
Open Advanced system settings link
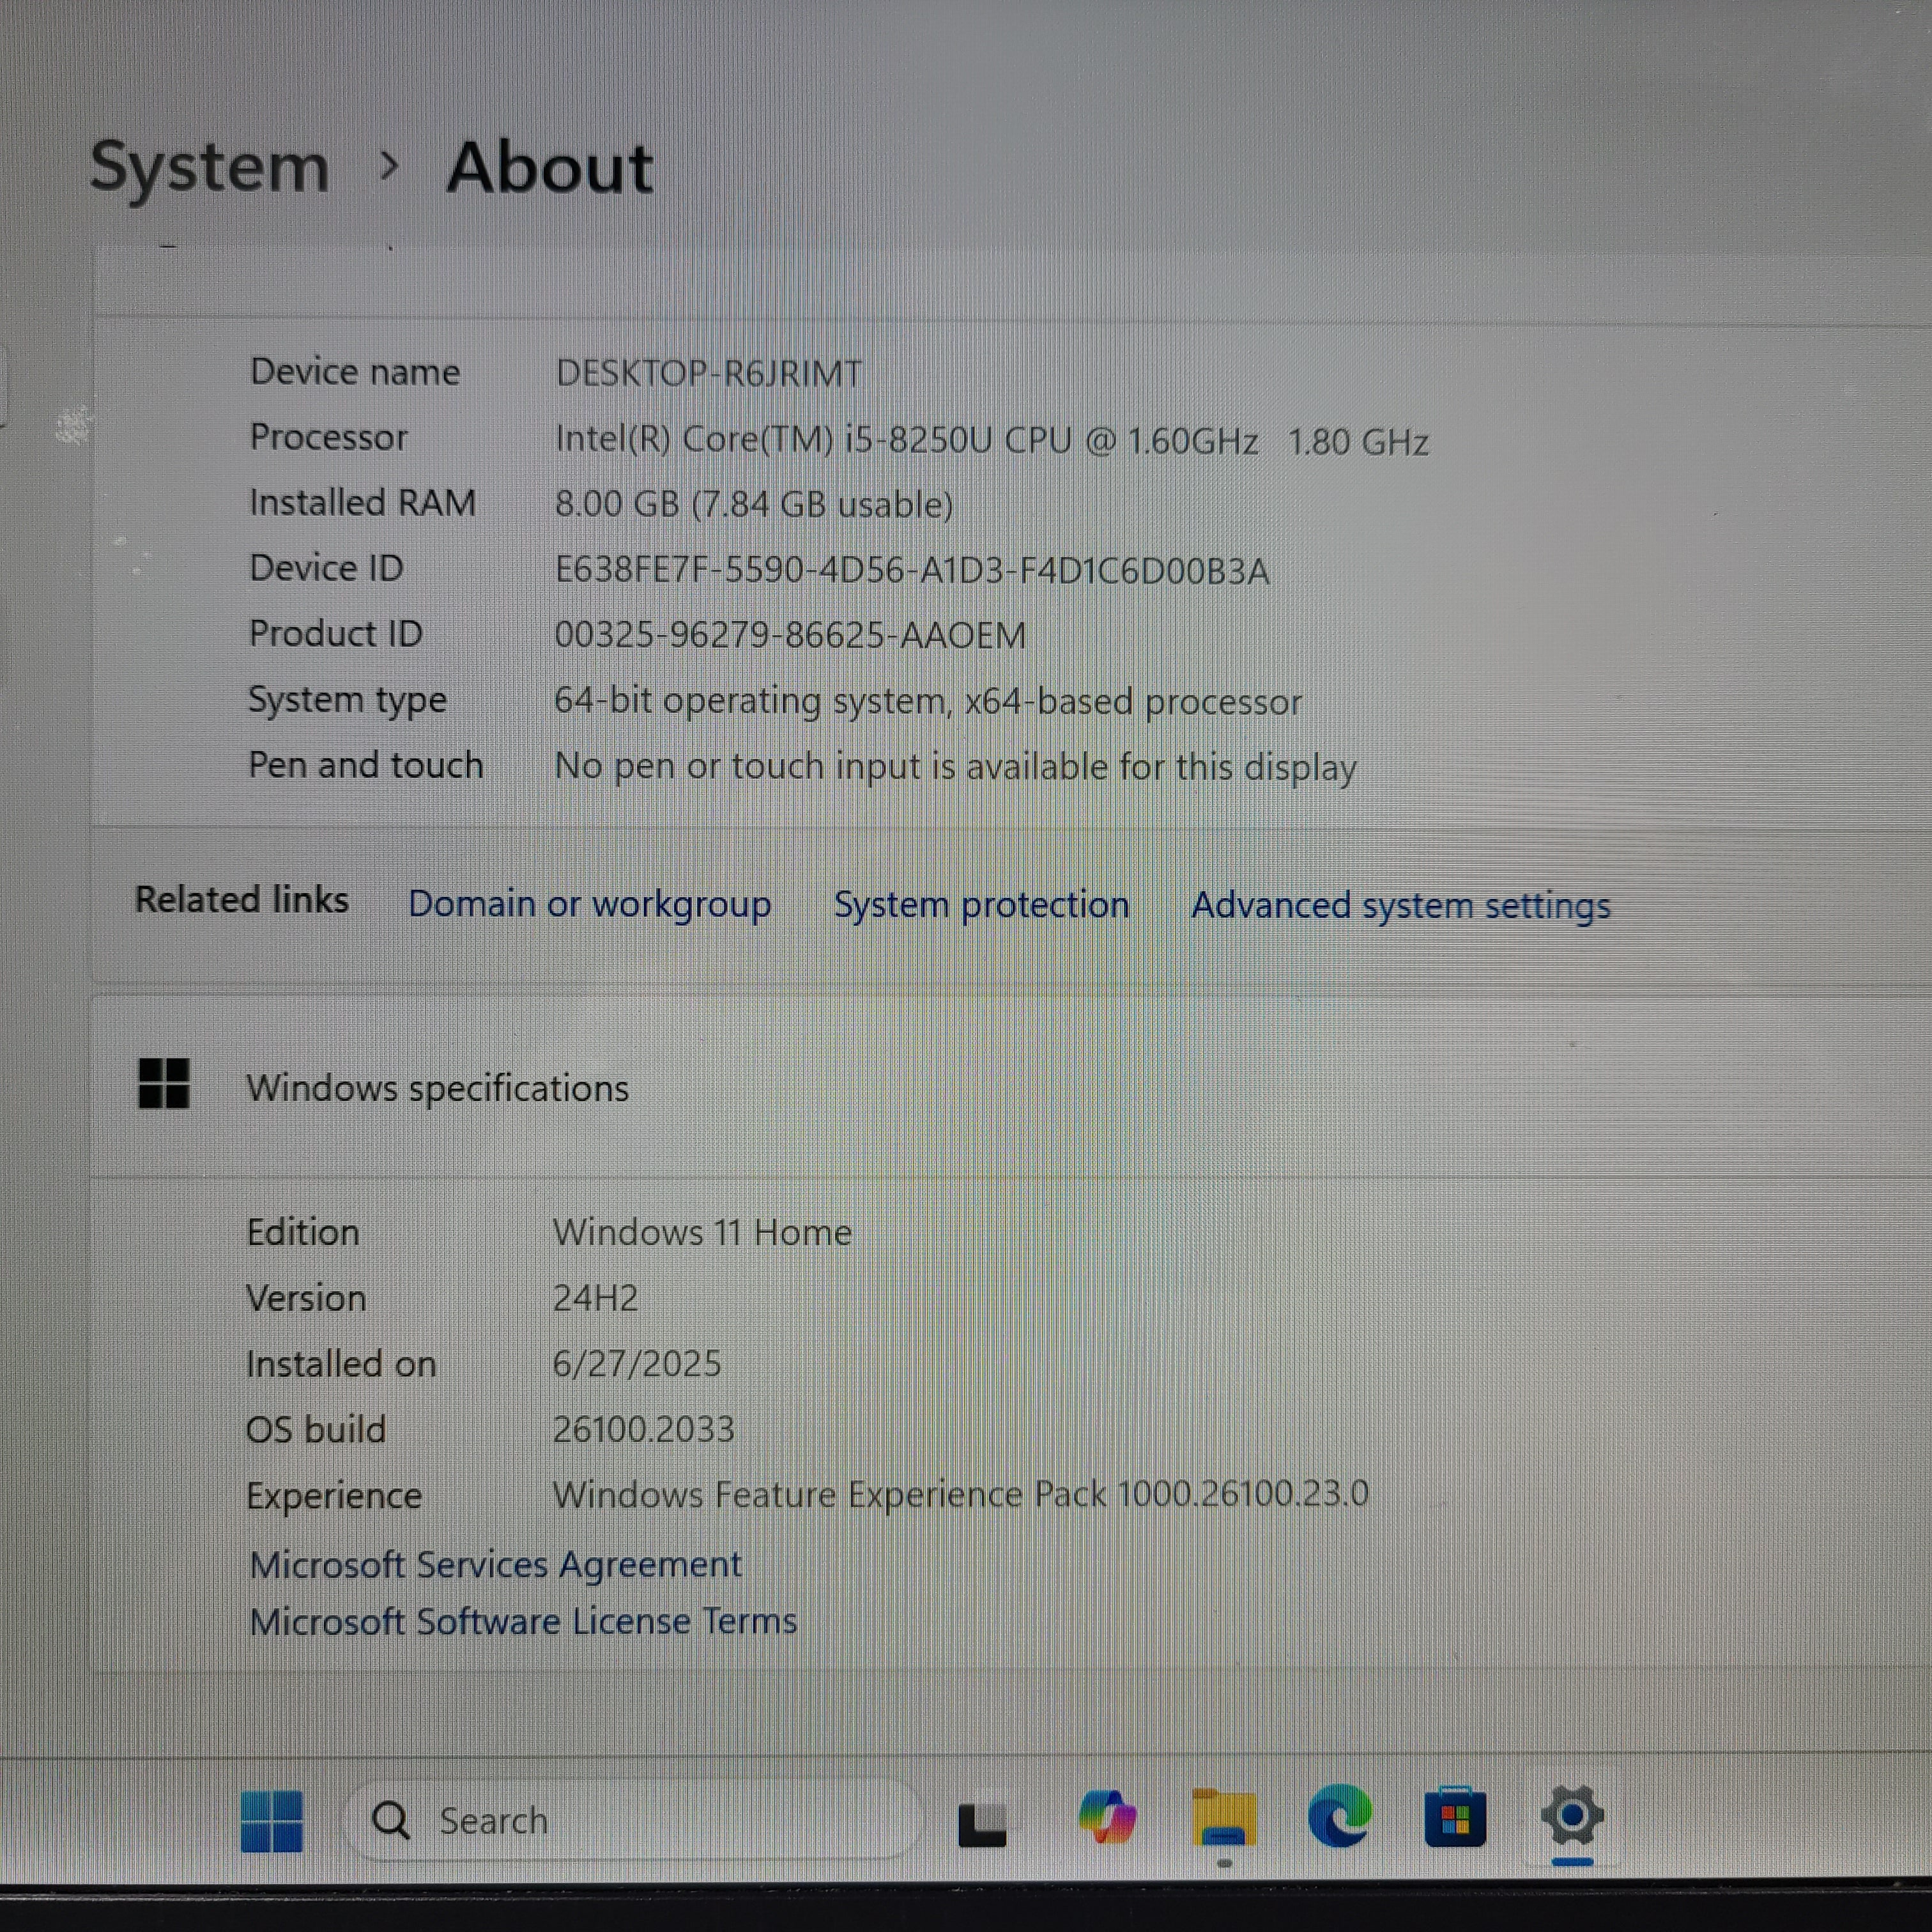(1401, 905)
